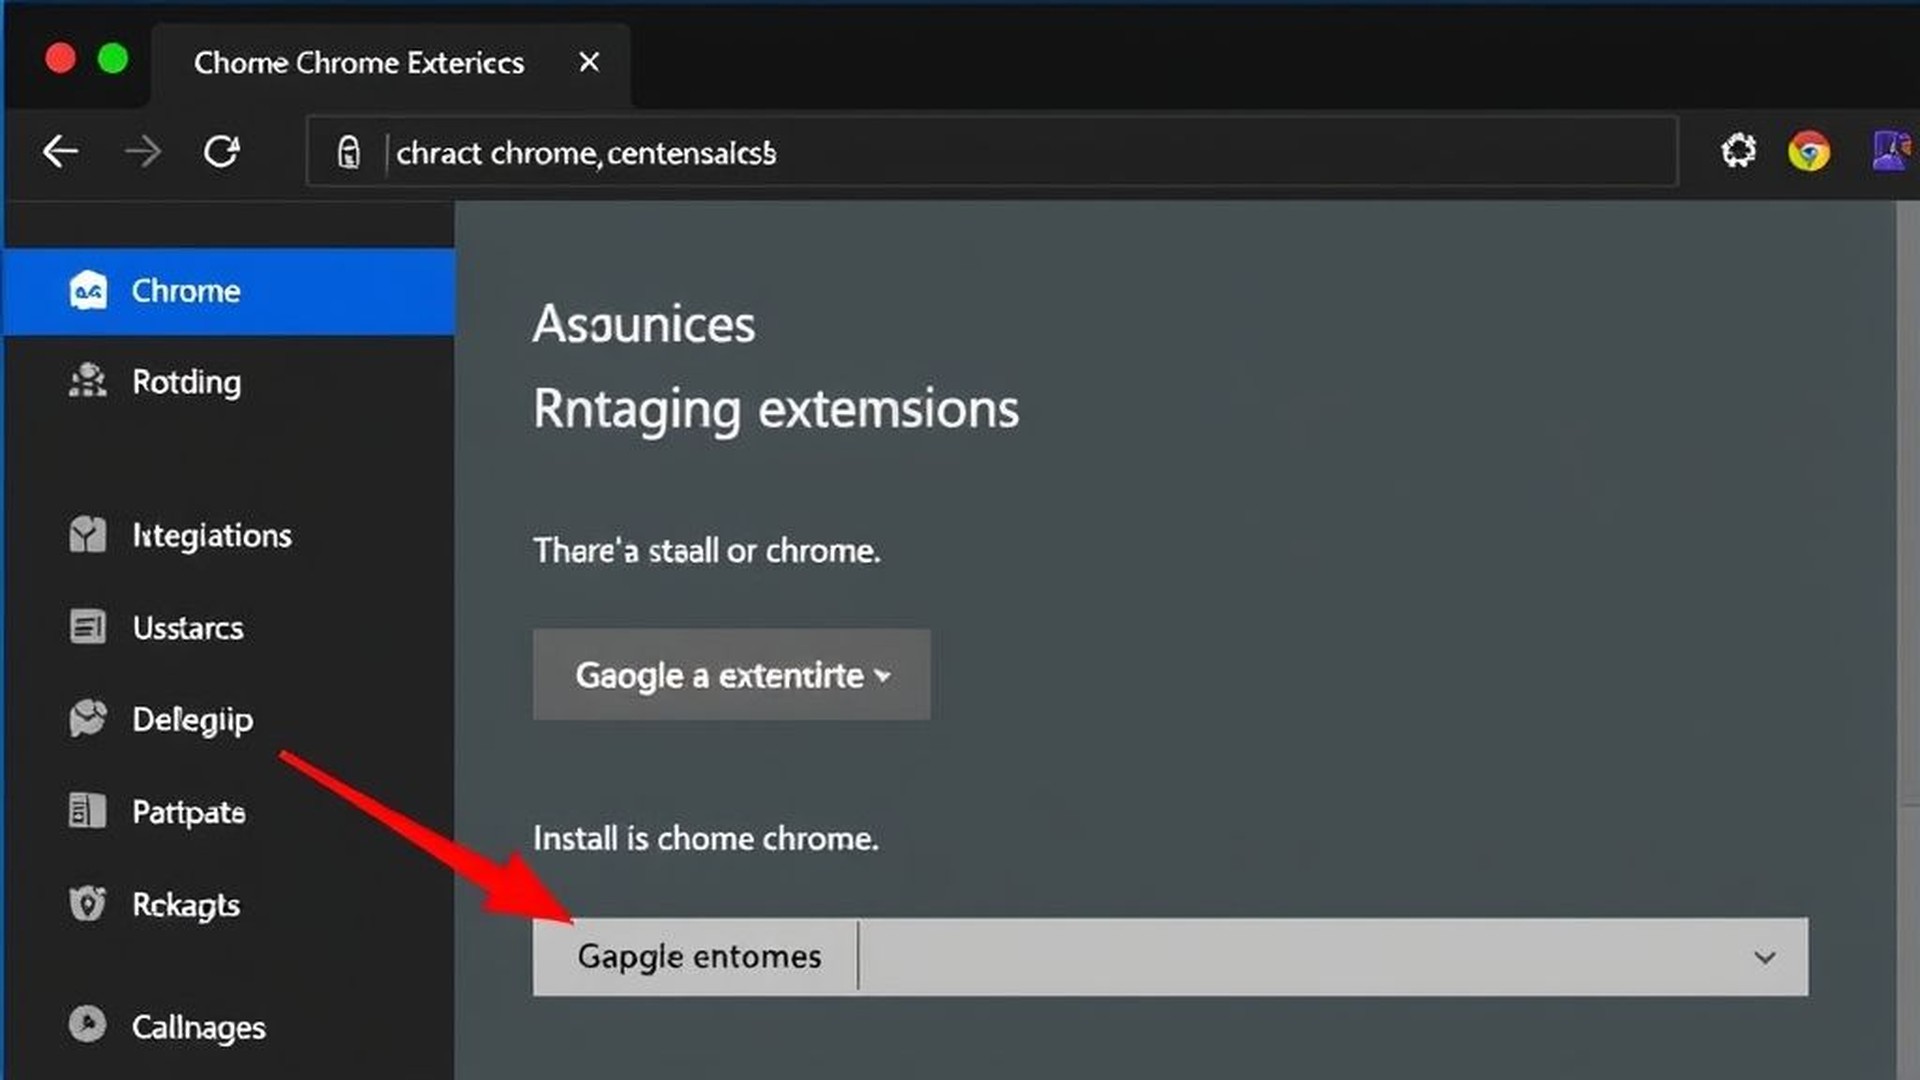Screen dimensions: 1920x1080
Task: Select 'Chrome' in the left navigation menu
Action: [x=185, y=291]
